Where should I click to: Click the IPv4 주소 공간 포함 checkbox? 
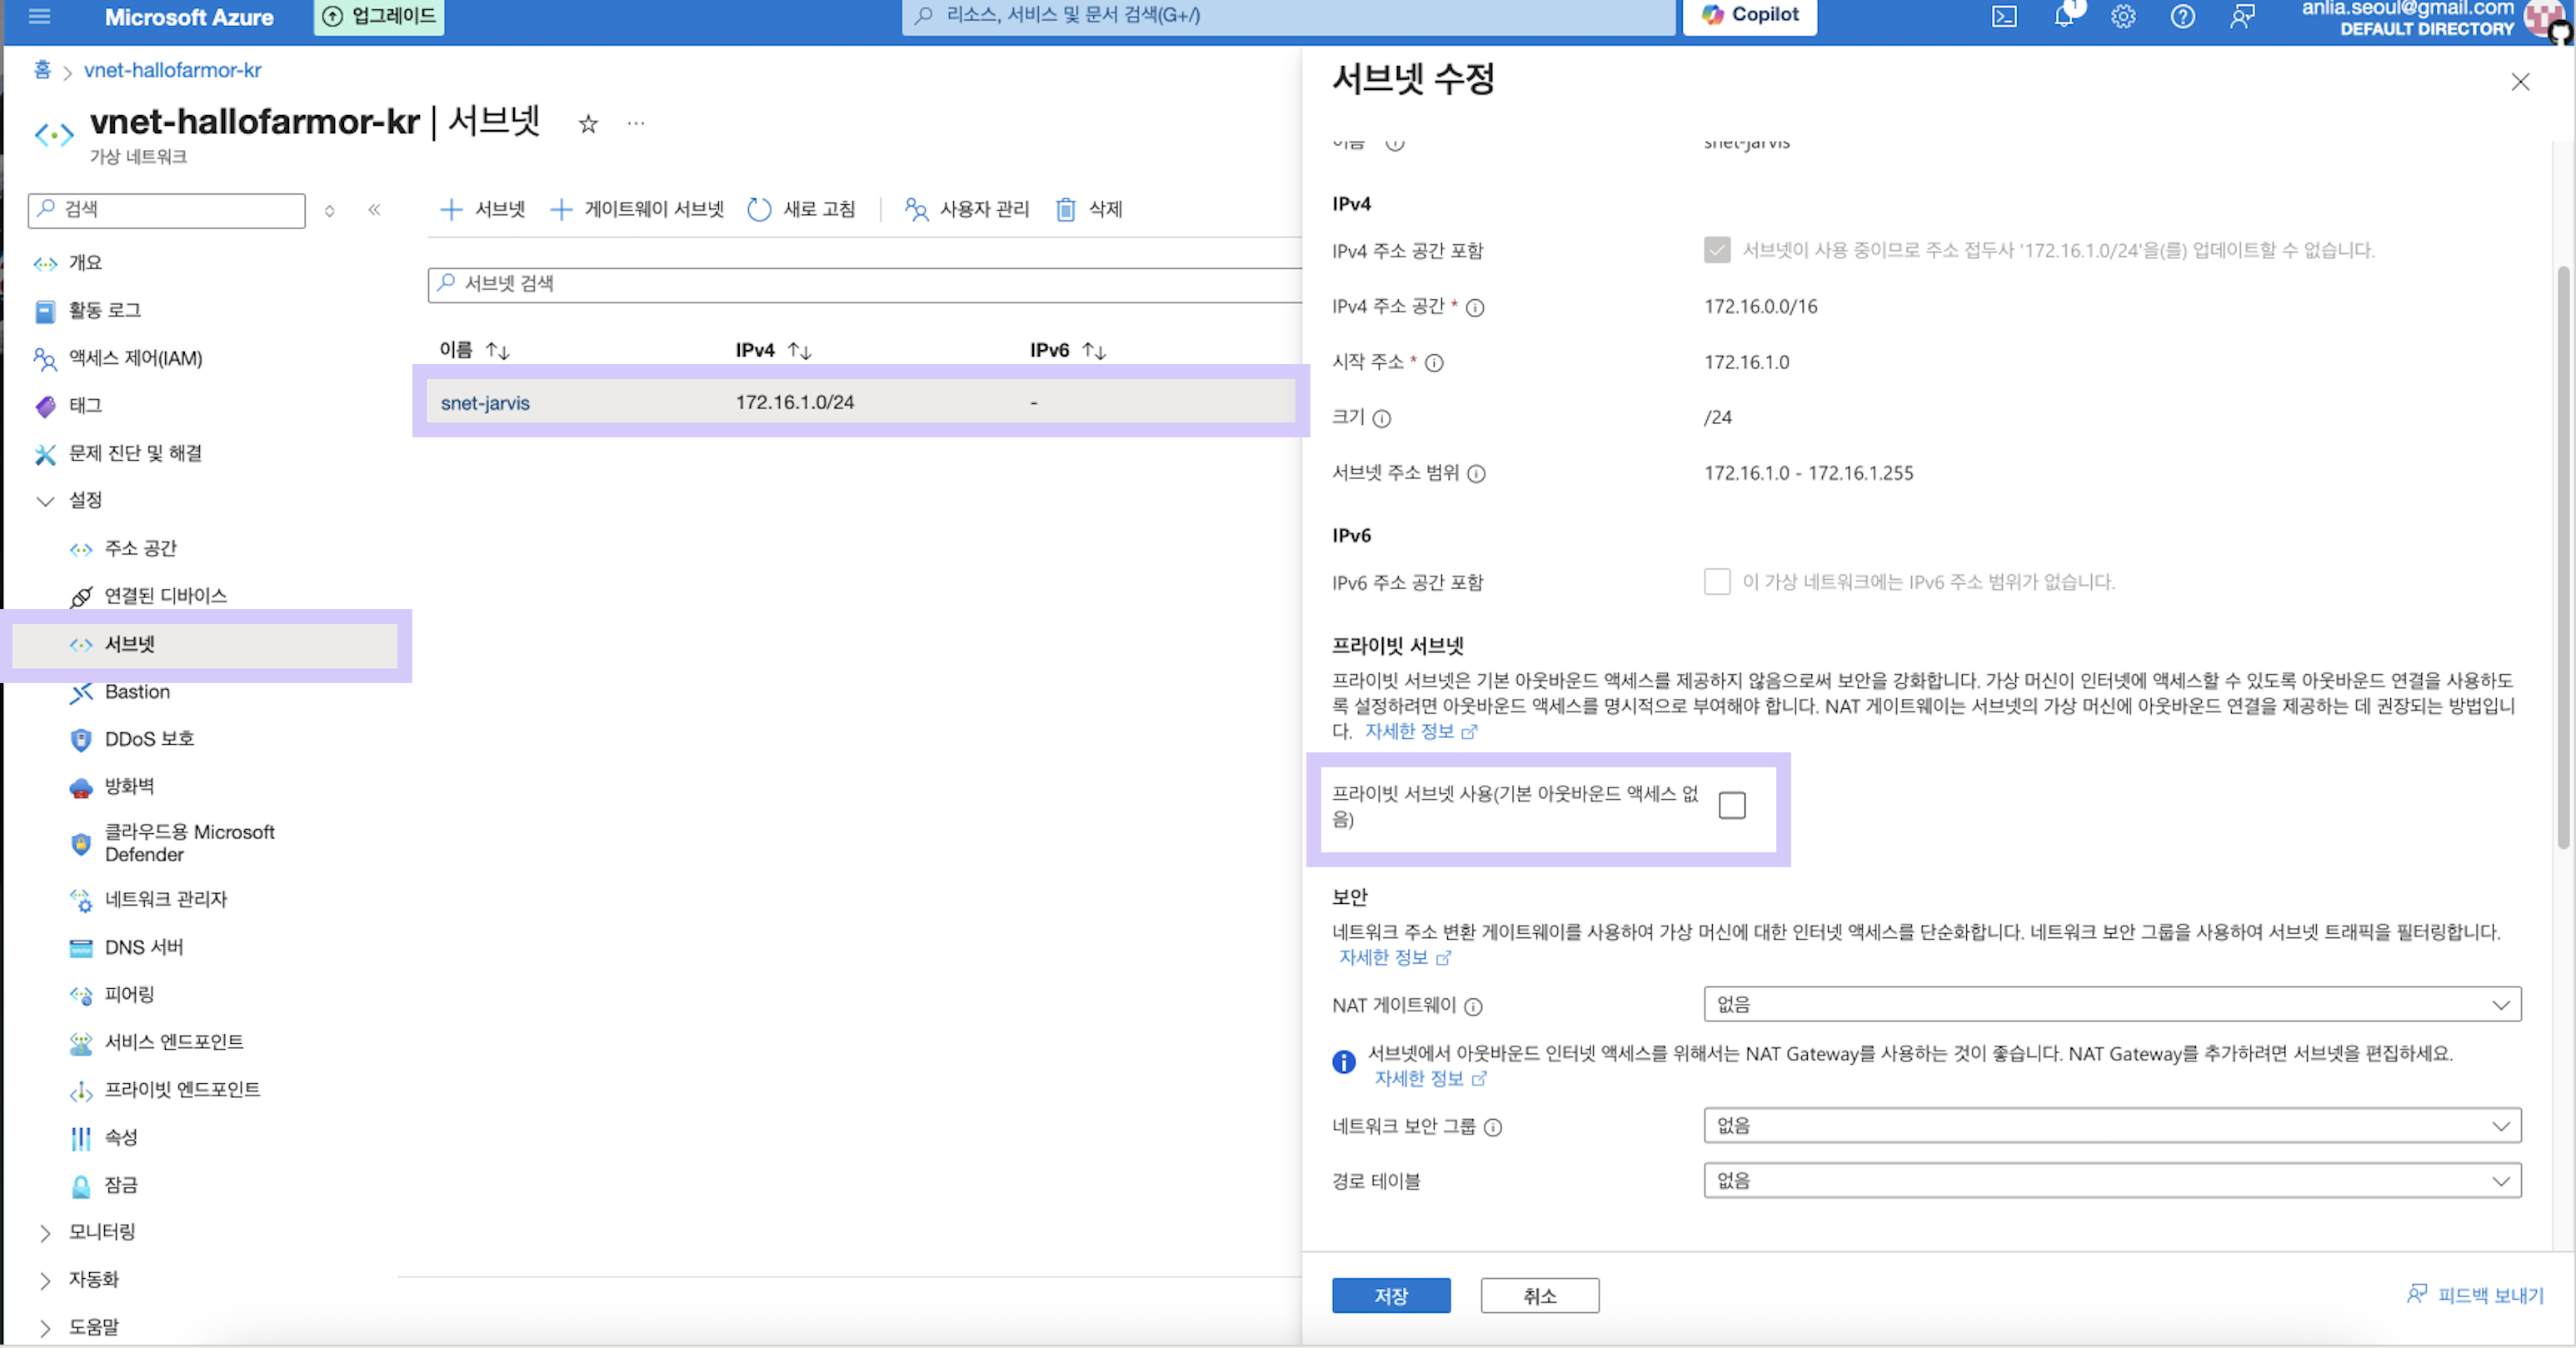point(1717,250)
